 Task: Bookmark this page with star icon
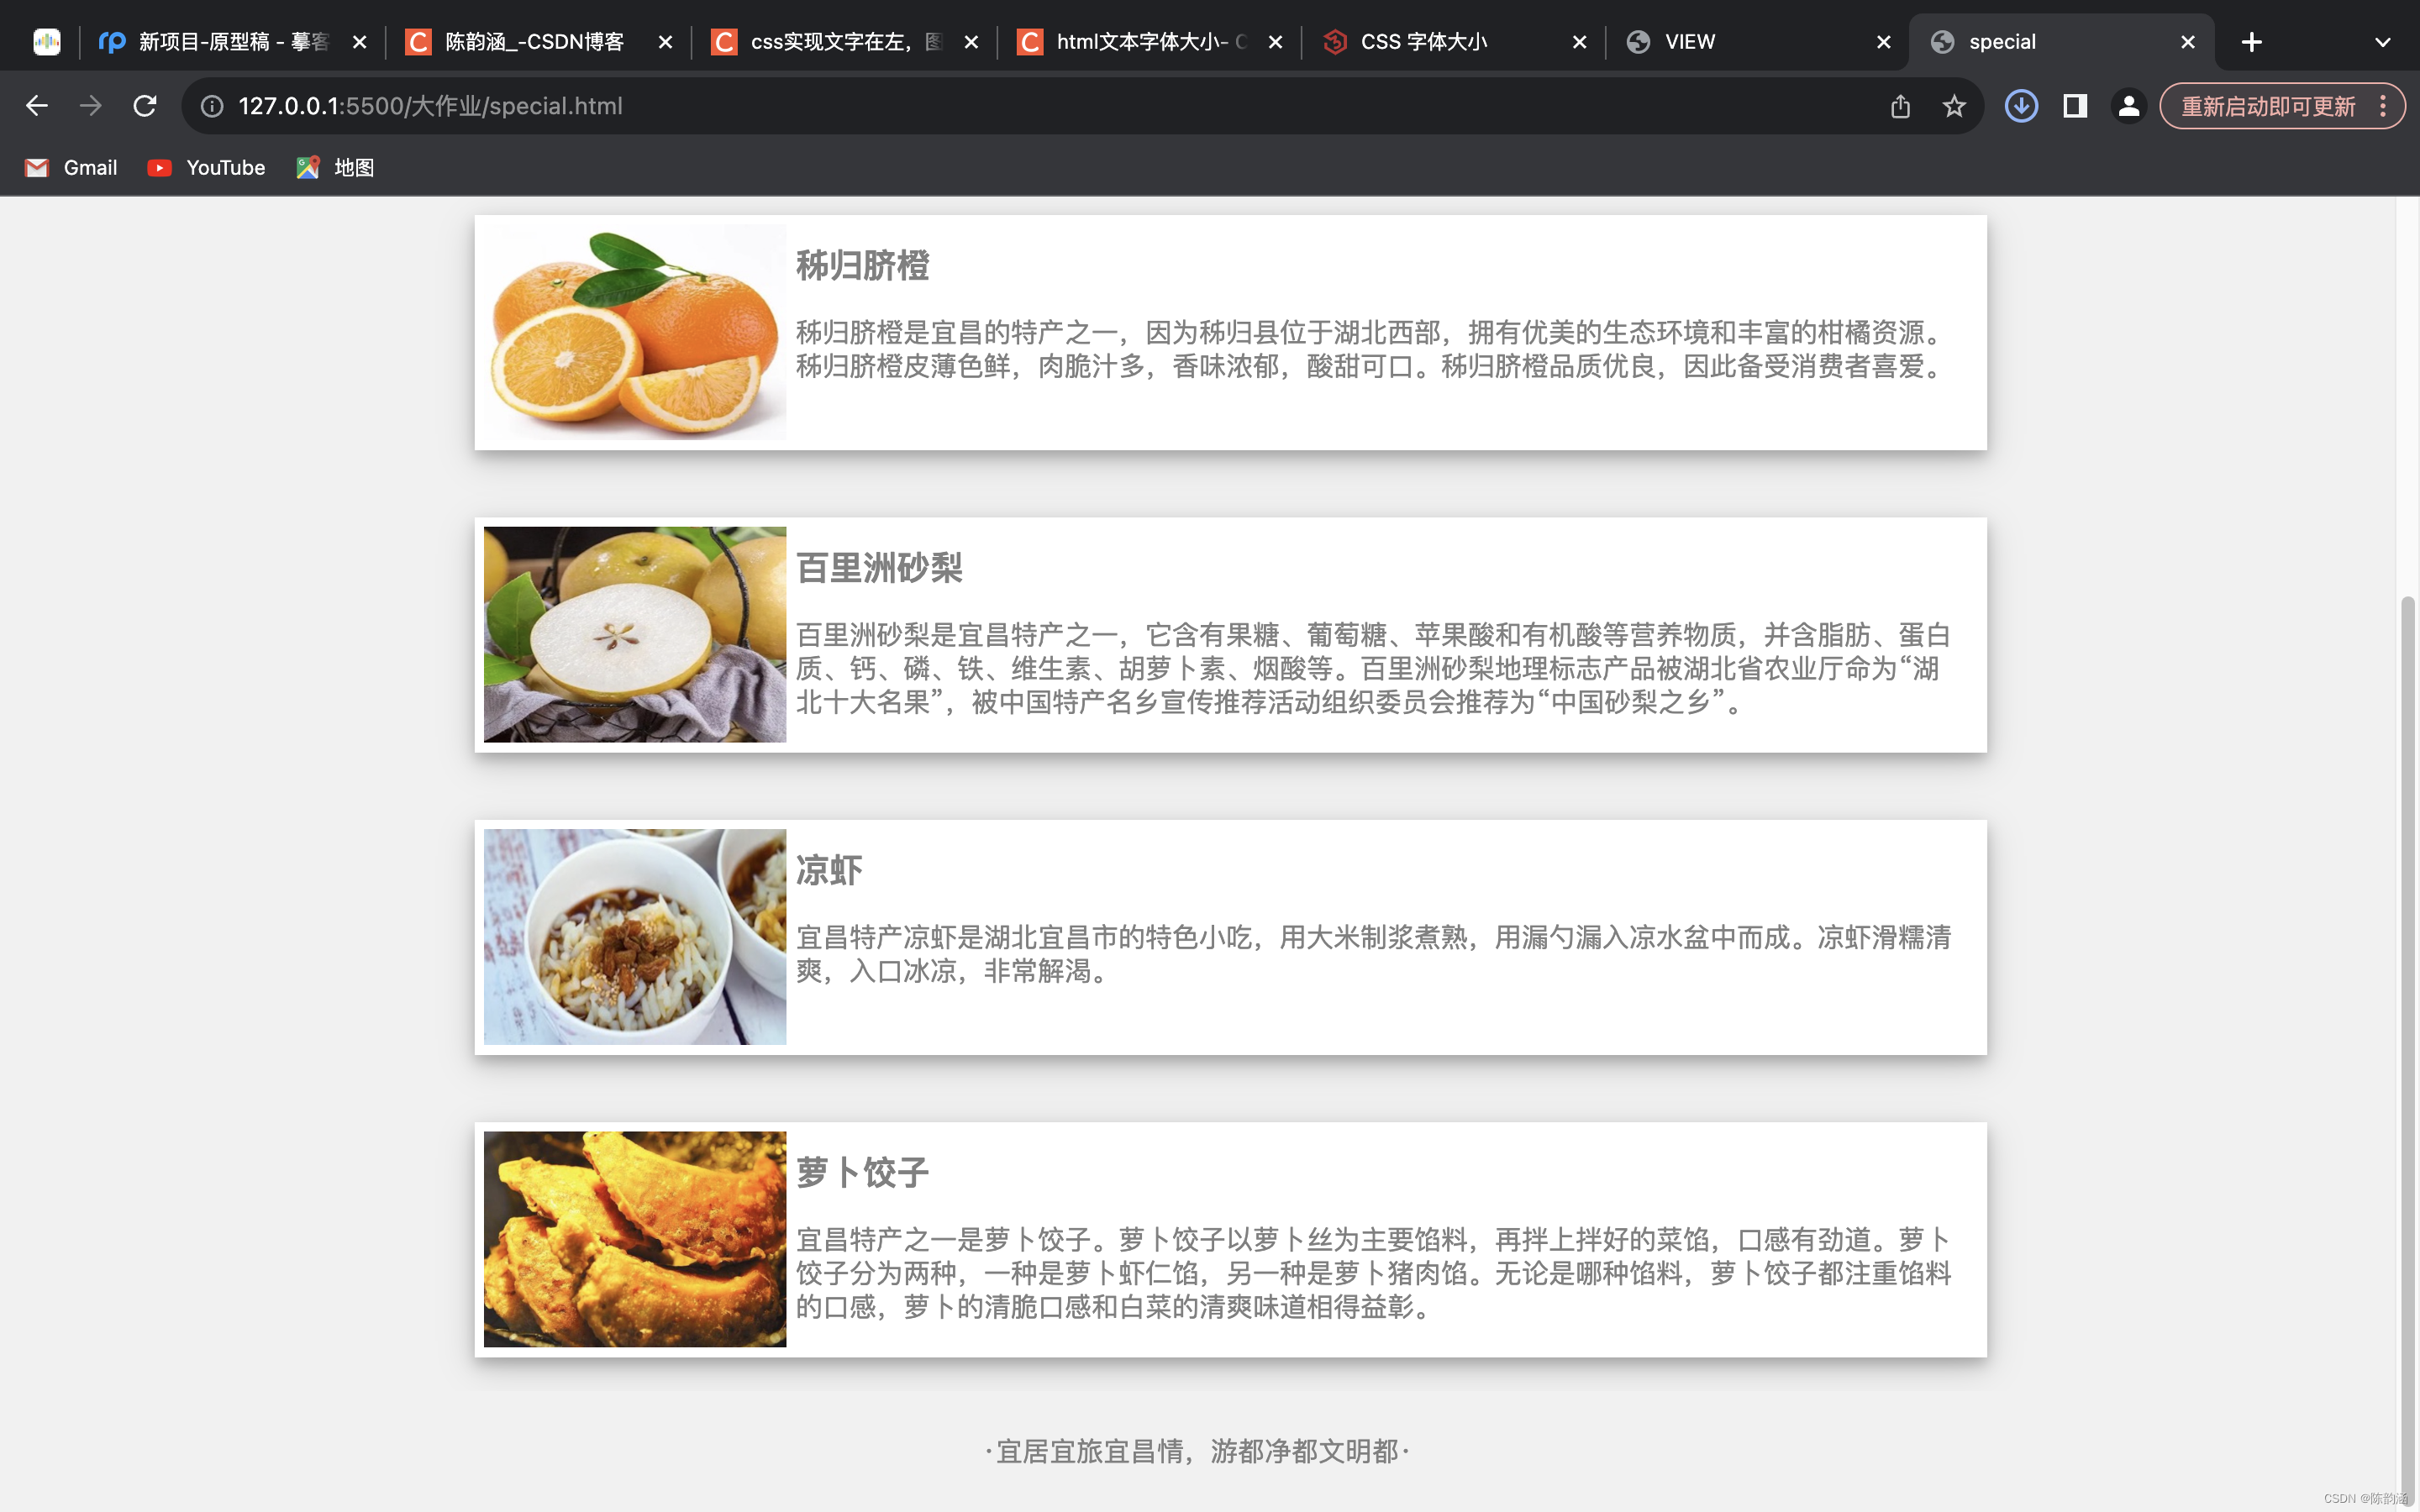[1954, 106]
